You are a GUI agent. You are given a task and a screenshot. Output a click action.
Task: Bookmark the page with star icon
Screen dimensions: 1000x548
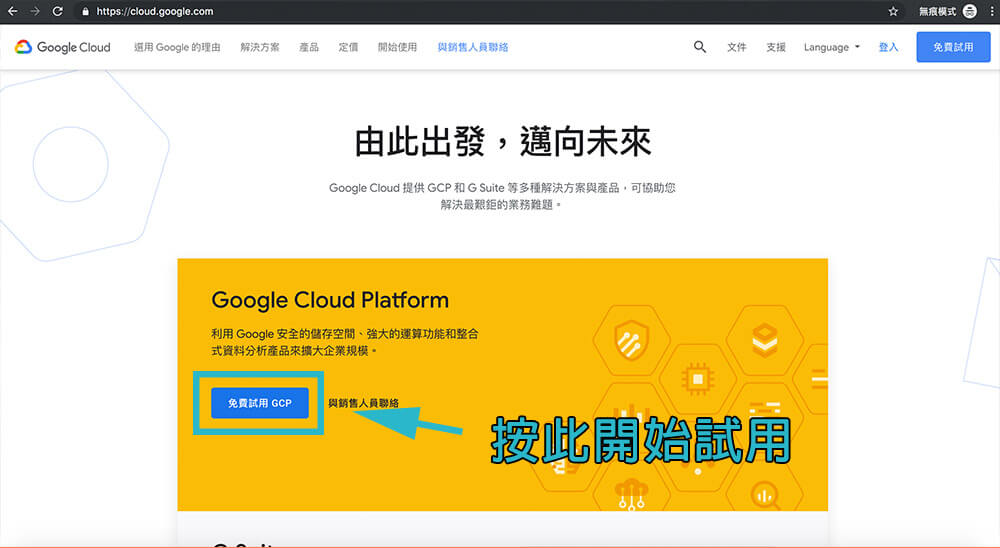point(893,11)
